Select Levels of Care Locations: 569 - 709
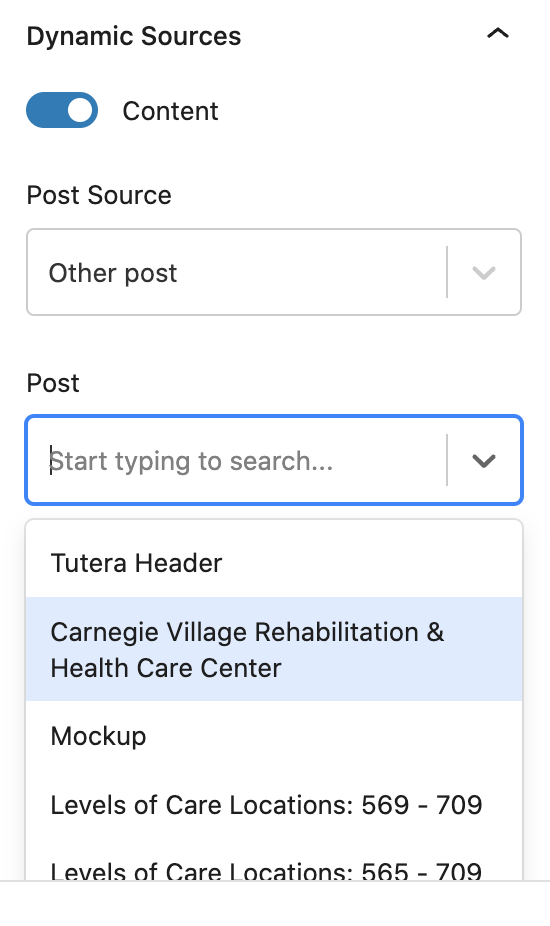This screenshot has height=926, width=550. click(x=274, y=805)
